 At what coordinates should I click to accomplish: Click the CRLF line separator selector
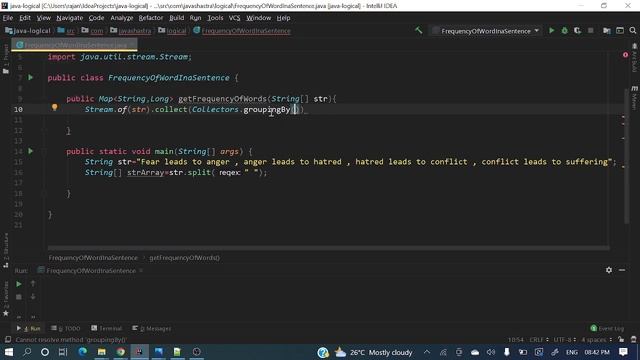538,340
